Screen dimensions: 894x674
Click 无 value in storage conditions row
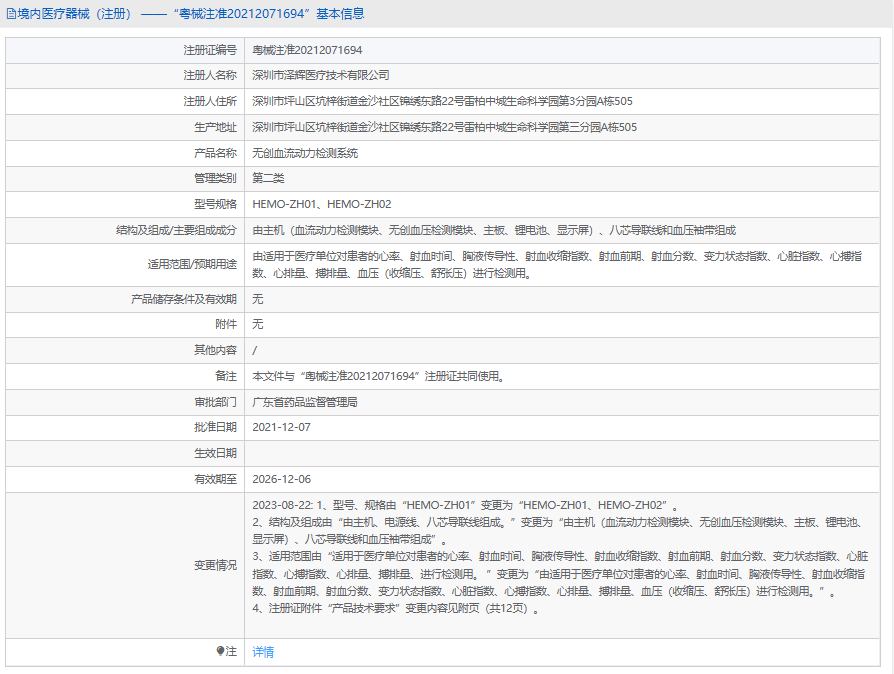coord(258,299)
